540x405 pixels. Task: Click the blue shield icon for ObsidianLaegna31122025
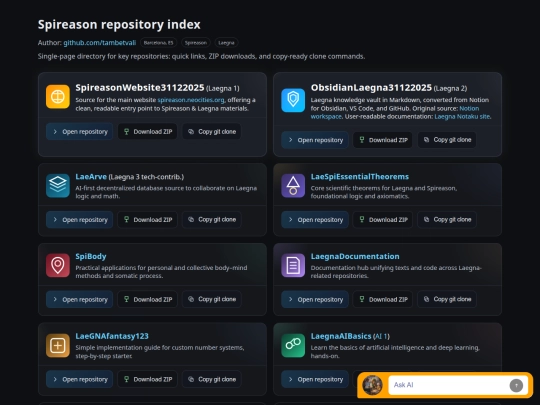pyautogui.click(x=293, y=100)
